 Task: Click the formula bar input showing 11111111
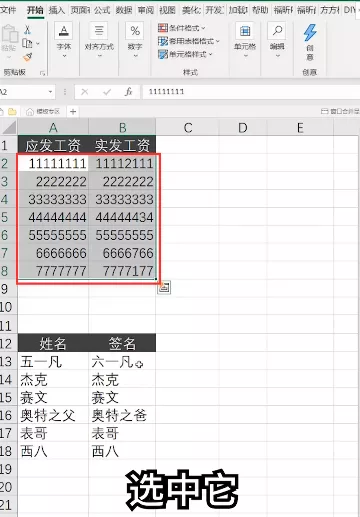250,92
